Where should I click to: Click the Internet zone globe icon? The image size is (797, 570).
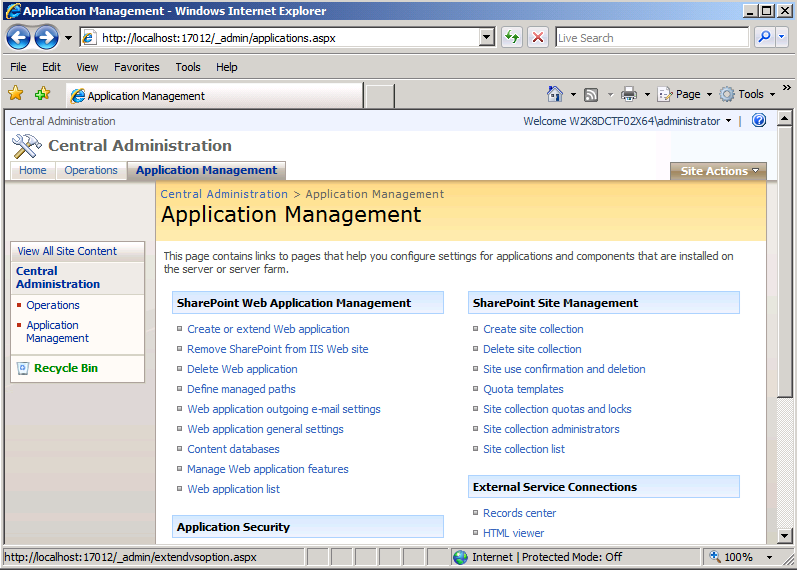pyautogui.click(x=461, y=557)
